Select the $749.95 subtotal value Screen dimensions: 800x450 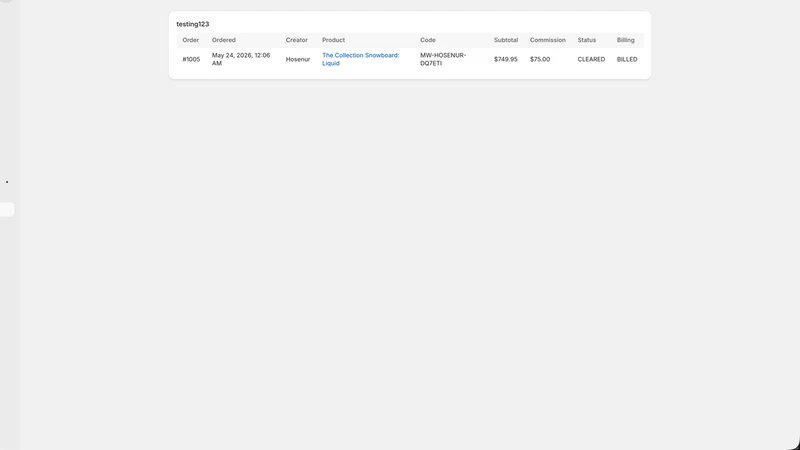point(506,59)
